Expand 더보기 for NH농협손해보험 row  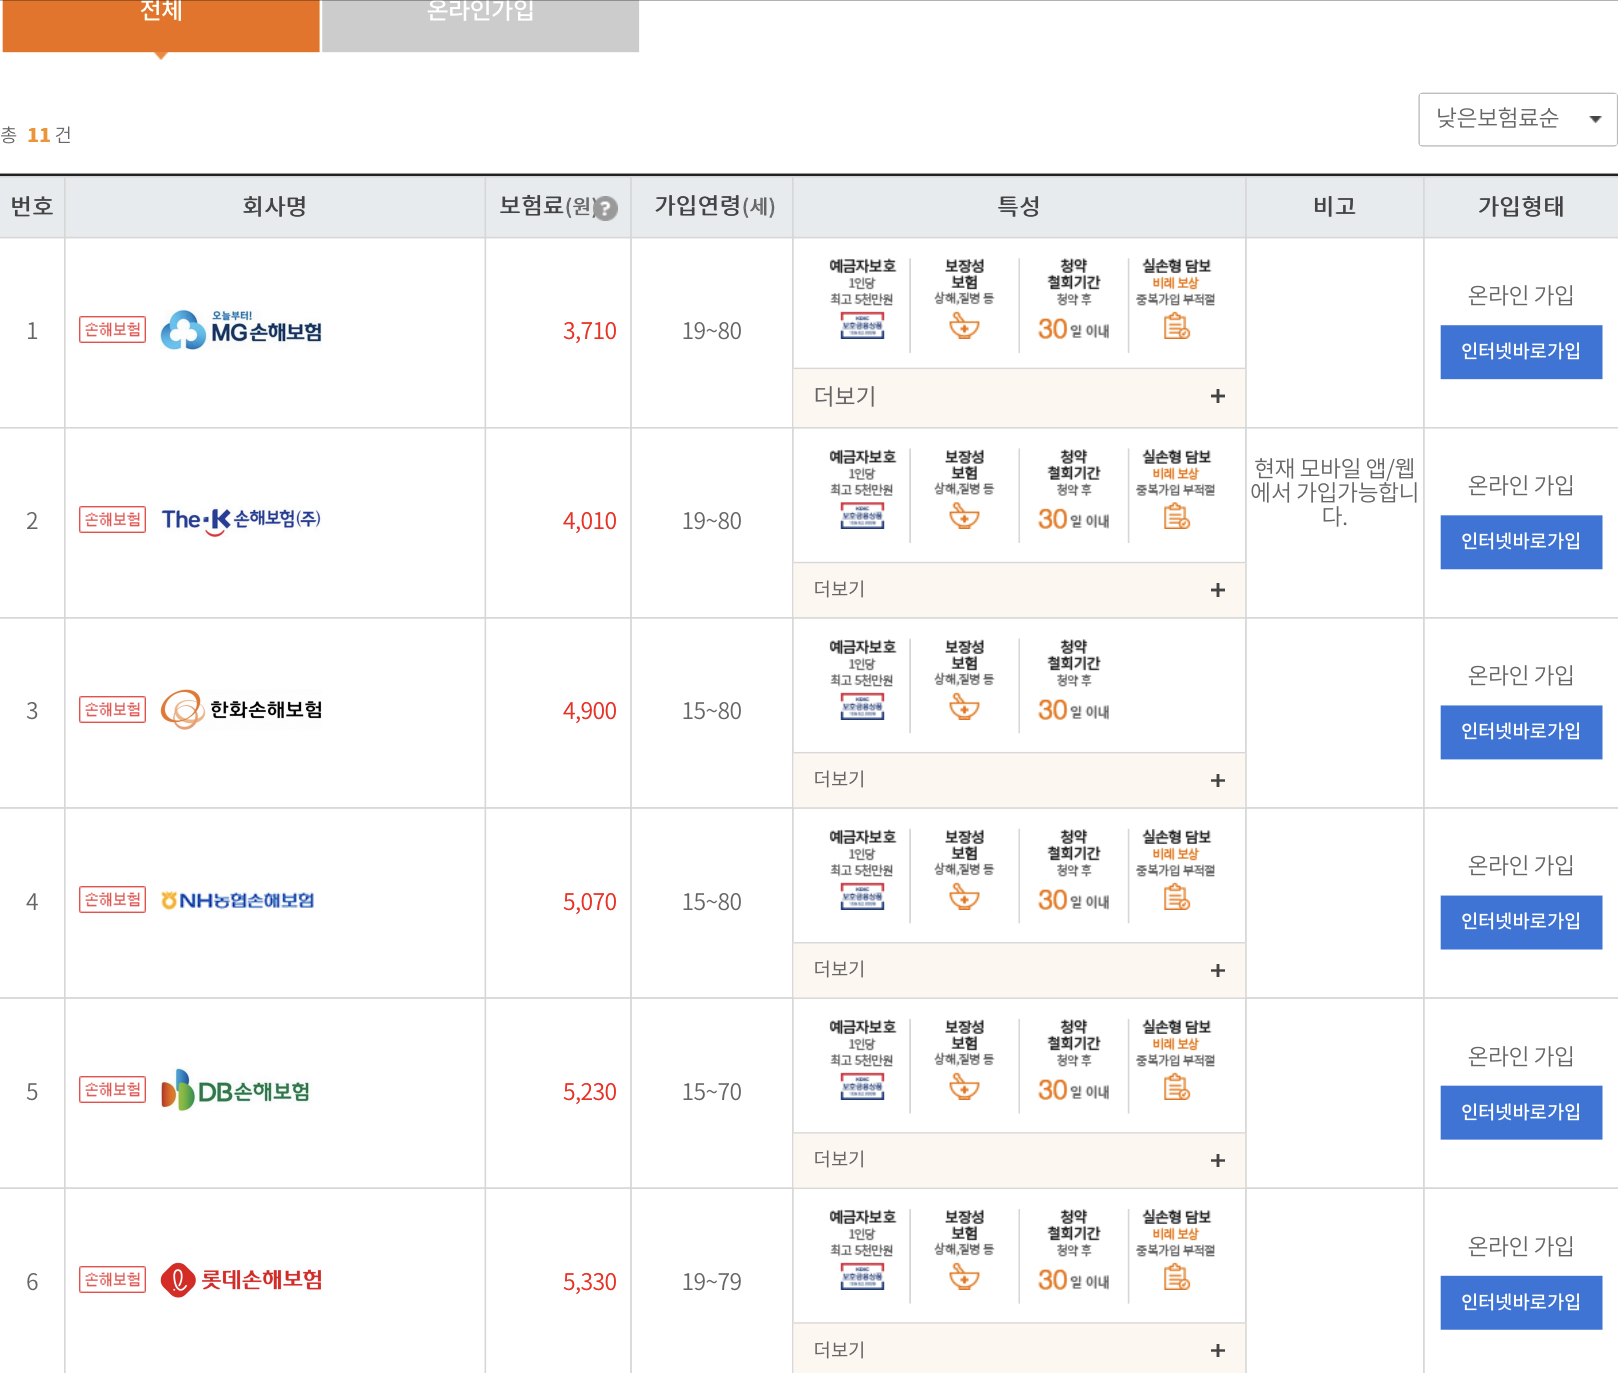tap(1019, 969)
